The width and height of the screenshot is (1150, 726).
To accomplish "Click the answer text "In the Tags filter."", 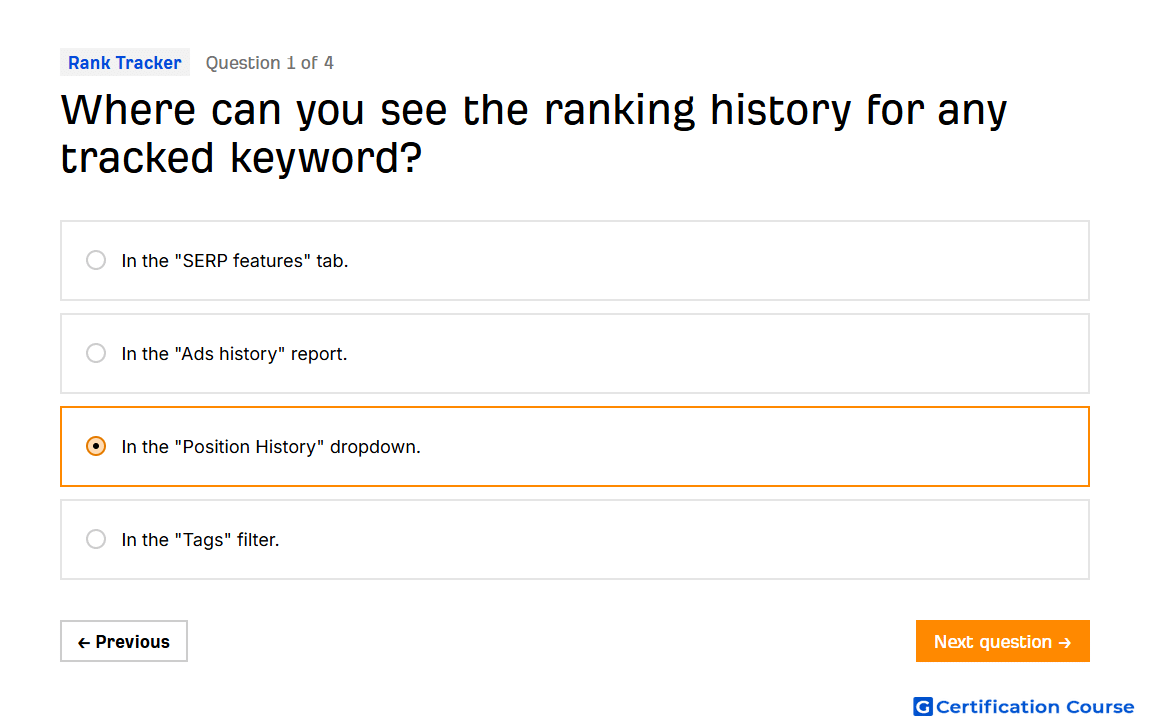I will [x=200, y=540].
